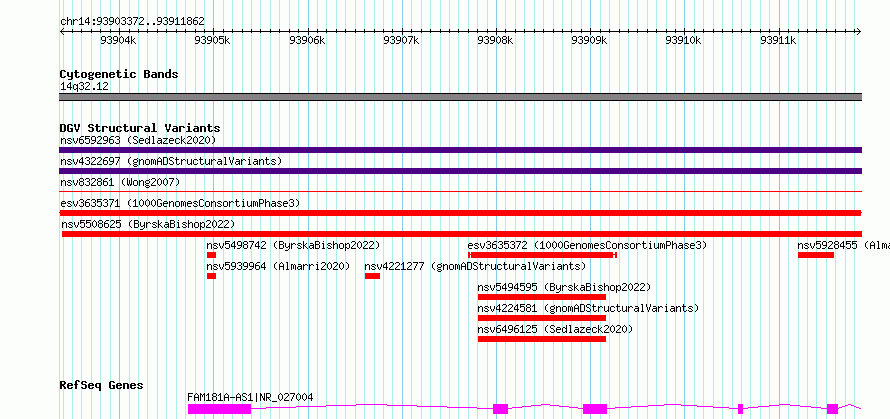Click the red bar under esv3635372
Screen dimensions: 890x419
tap(543, 255)
